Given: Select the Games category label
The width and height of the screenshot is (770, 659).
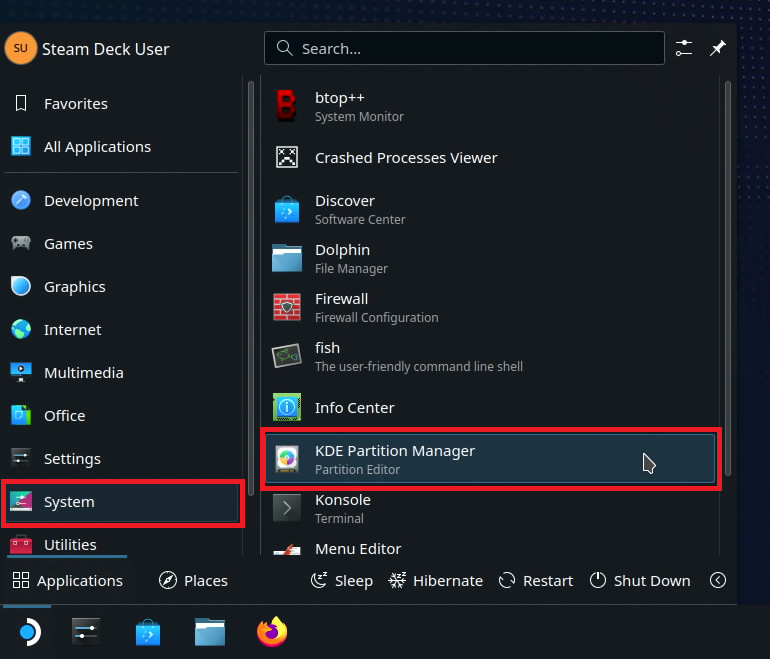Looking at the screenshot, I should click(x=68, y=244).
